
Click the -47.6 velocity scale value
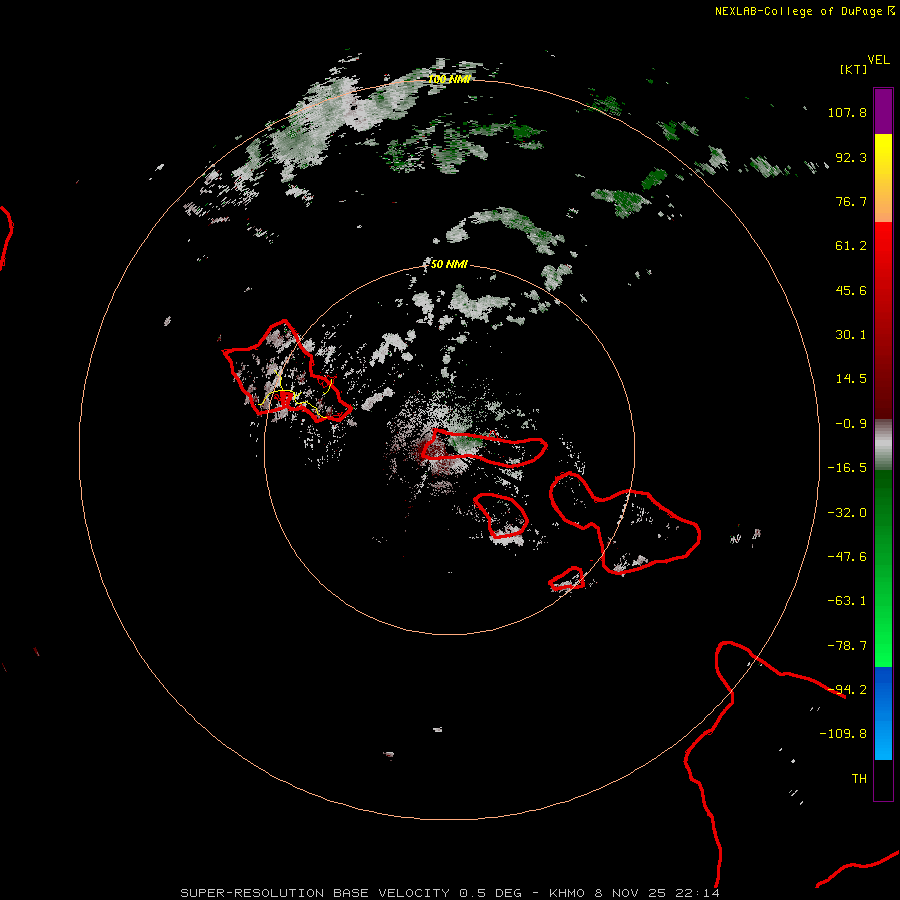(847, 557)
